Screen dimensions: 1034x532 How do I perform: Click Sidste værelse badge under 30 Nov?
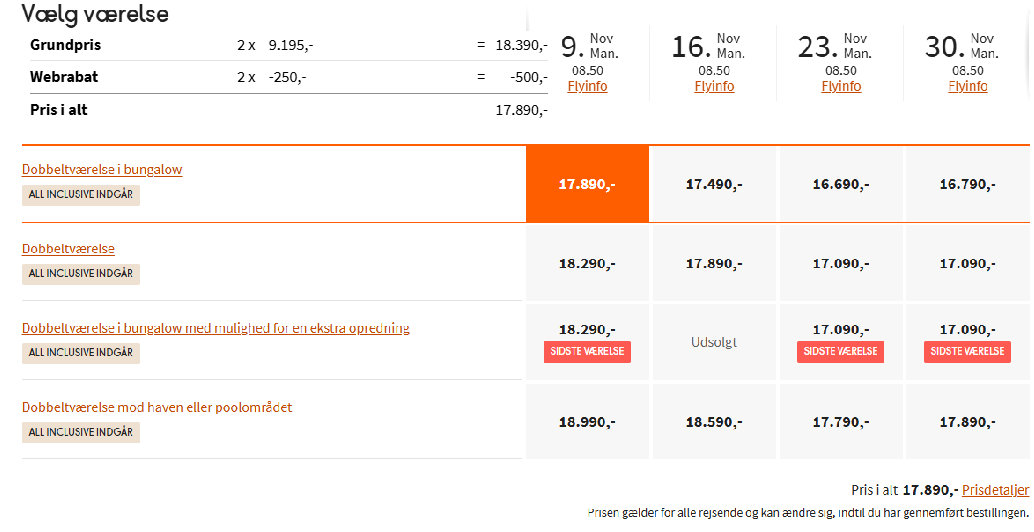coord(968,352)
